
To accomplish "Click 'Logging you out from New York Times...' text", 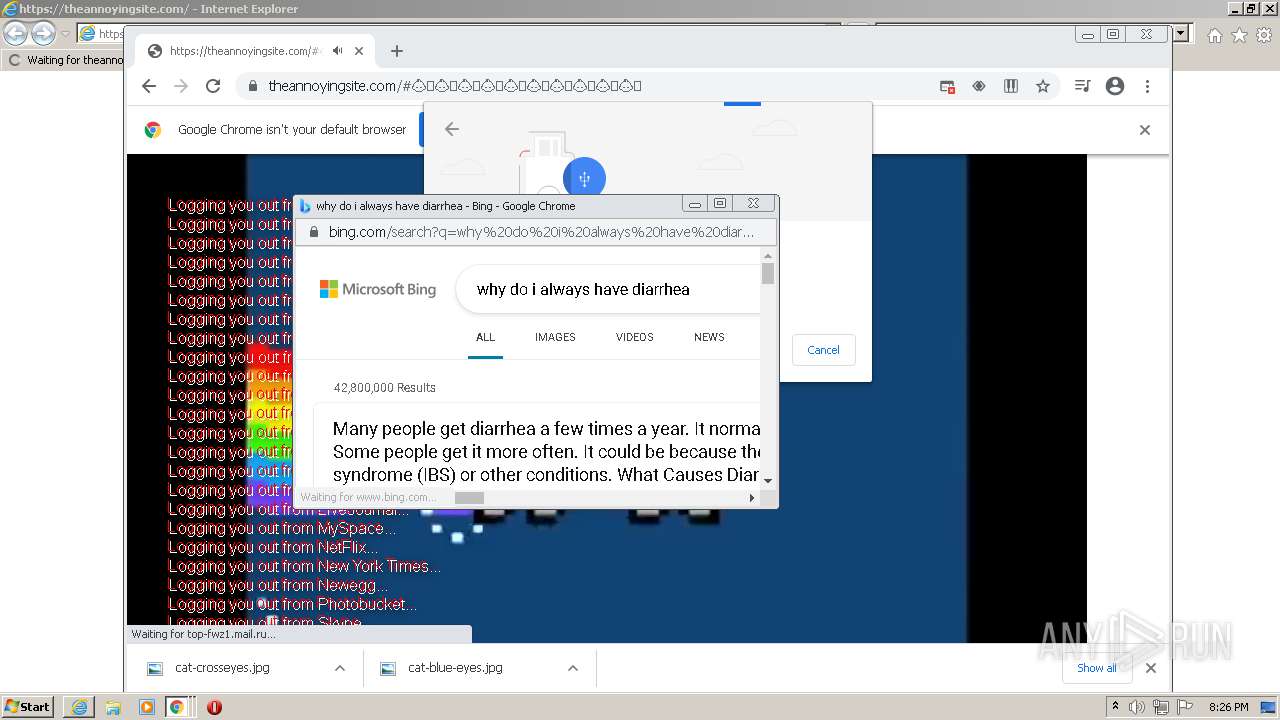I will tap(304, 566).
